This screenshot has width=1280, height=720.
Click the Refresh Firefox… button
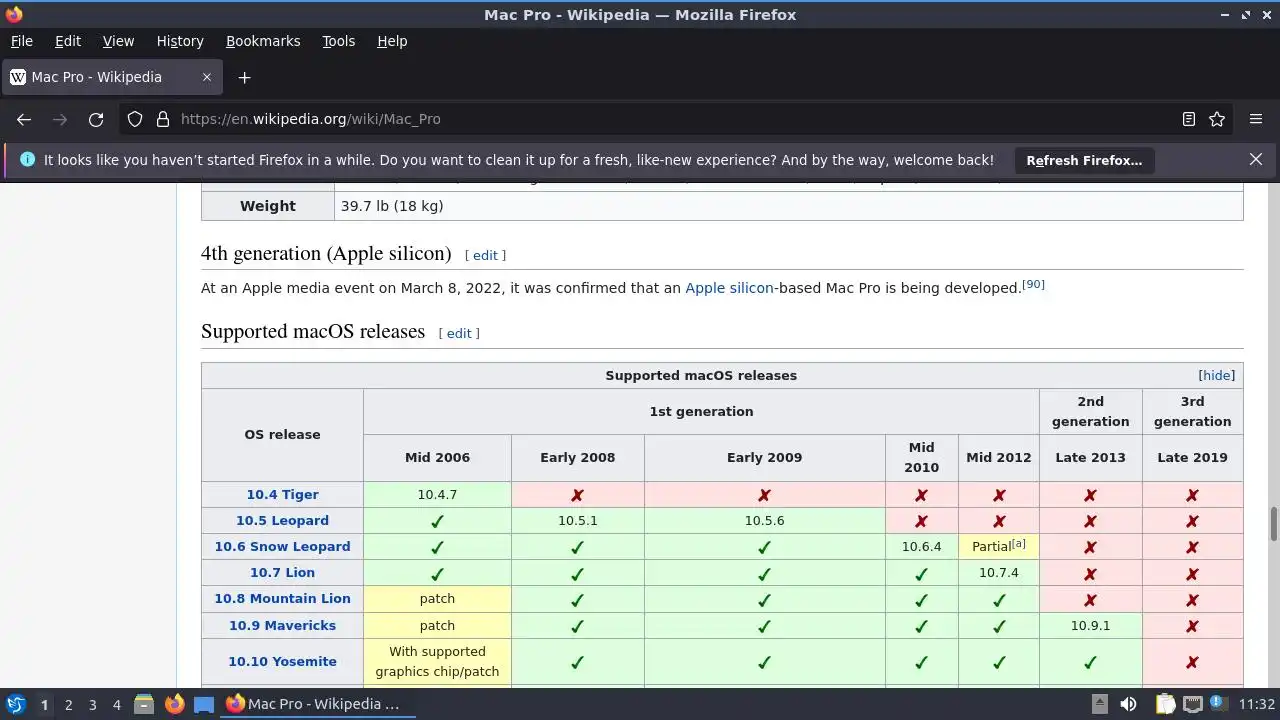point(1084,160)
